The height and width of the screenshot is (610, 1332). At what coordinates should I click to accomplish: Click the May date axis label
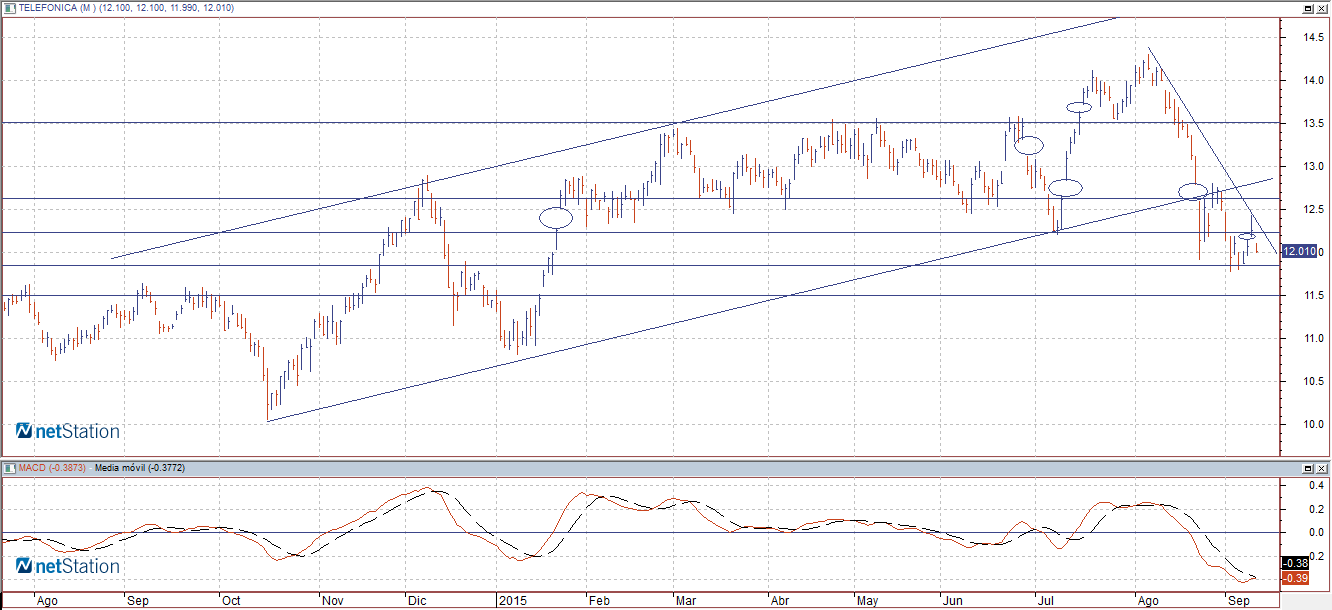tap(867, 602)
